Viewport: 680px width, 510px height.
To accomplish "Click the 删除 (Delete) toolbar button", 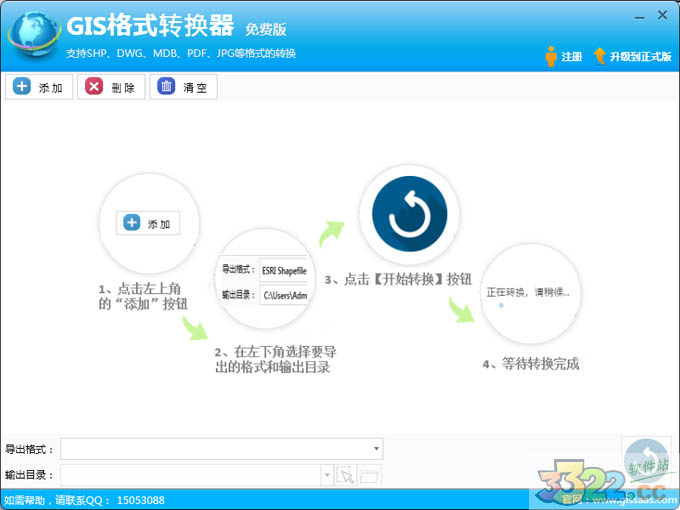I will [111, 87].
